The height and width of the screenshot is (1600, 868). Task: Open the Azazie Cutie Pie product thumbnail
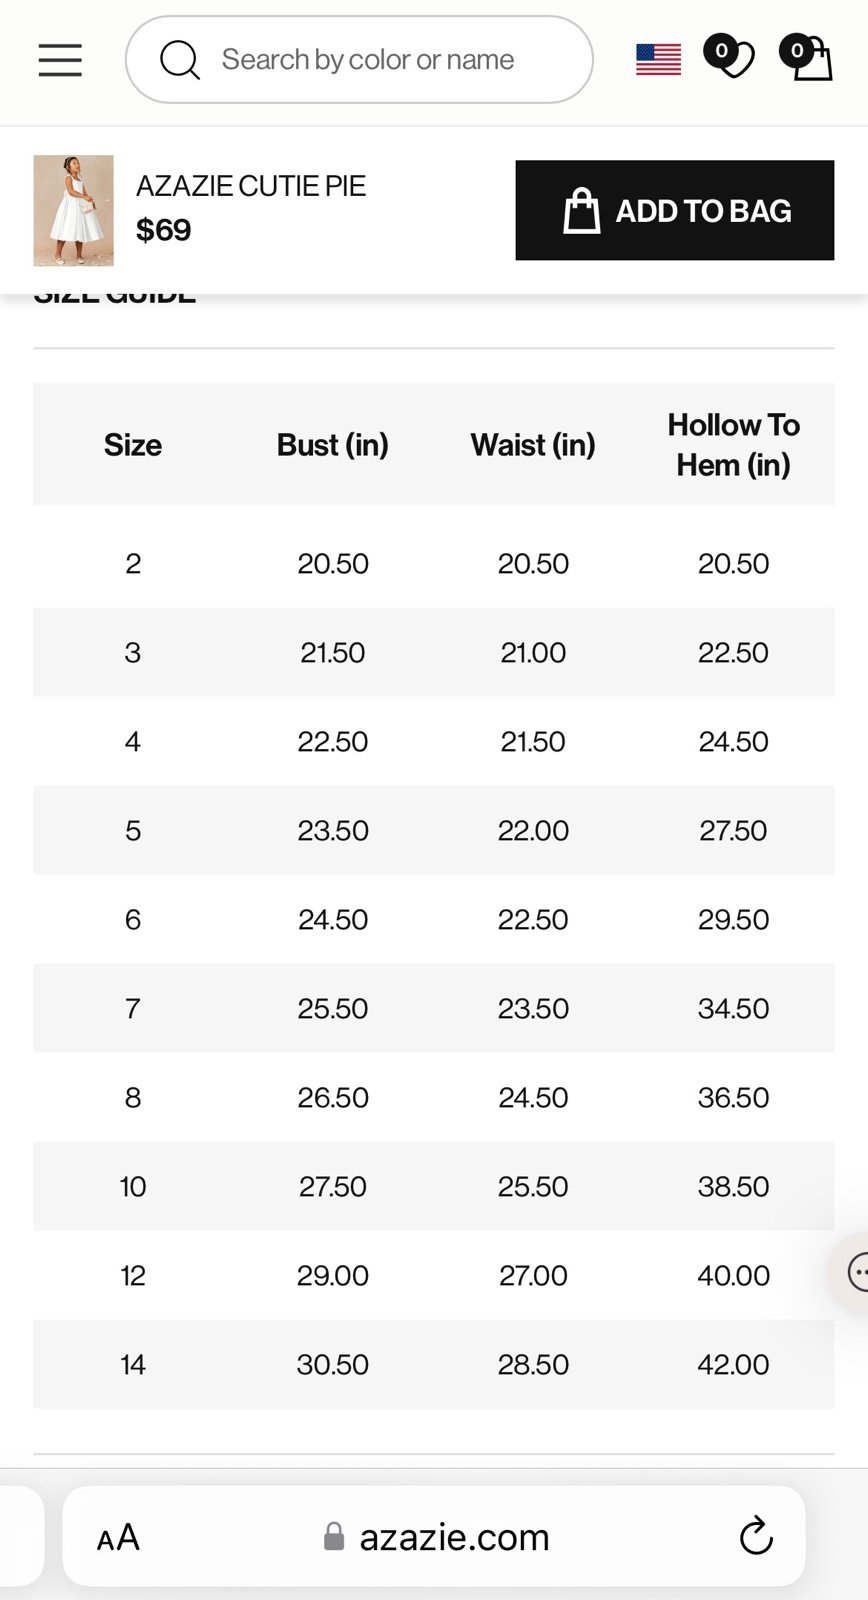click(x=73, y=210)
